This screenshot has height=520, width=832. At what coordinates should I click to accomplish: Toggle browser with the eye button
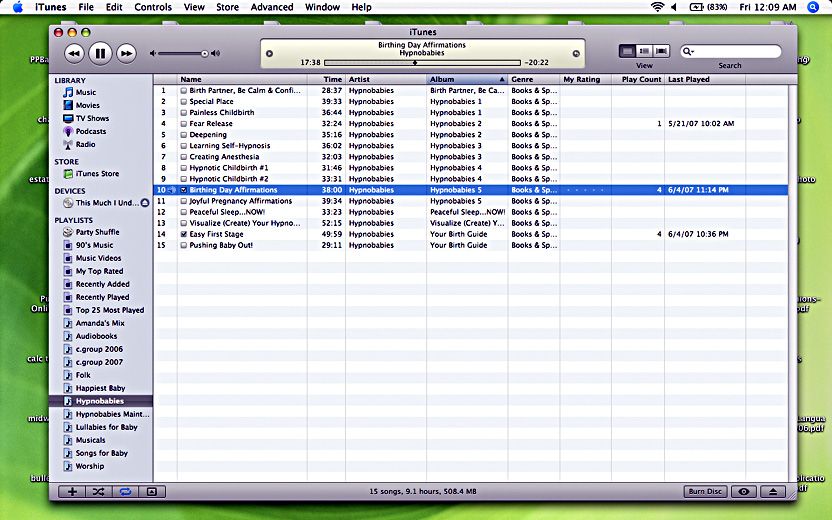click(744, 492)
